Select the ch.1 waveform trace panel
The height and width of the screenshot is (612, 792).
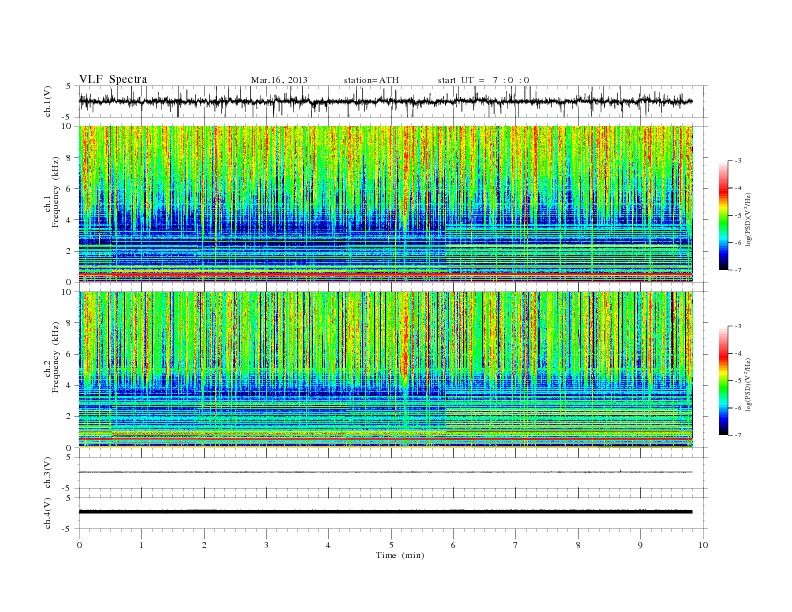393,101
